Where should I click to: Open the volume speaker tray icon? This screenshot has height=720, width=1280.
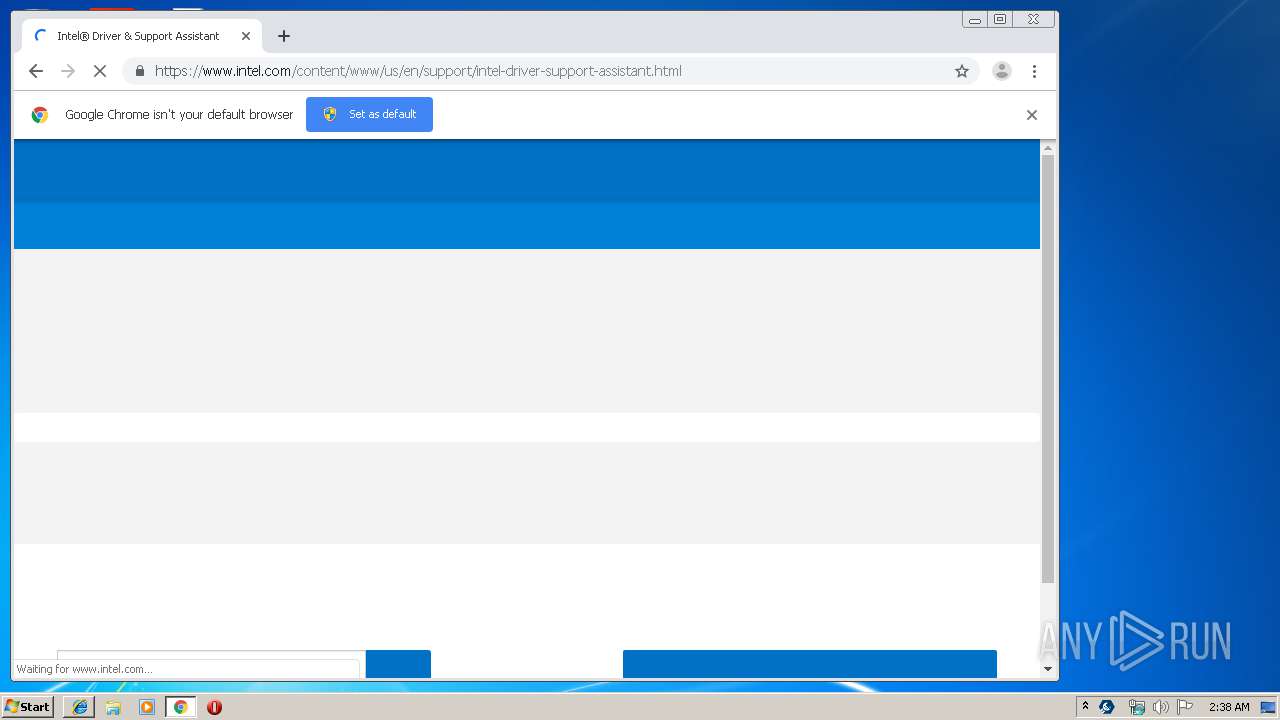coord(1160,707)
